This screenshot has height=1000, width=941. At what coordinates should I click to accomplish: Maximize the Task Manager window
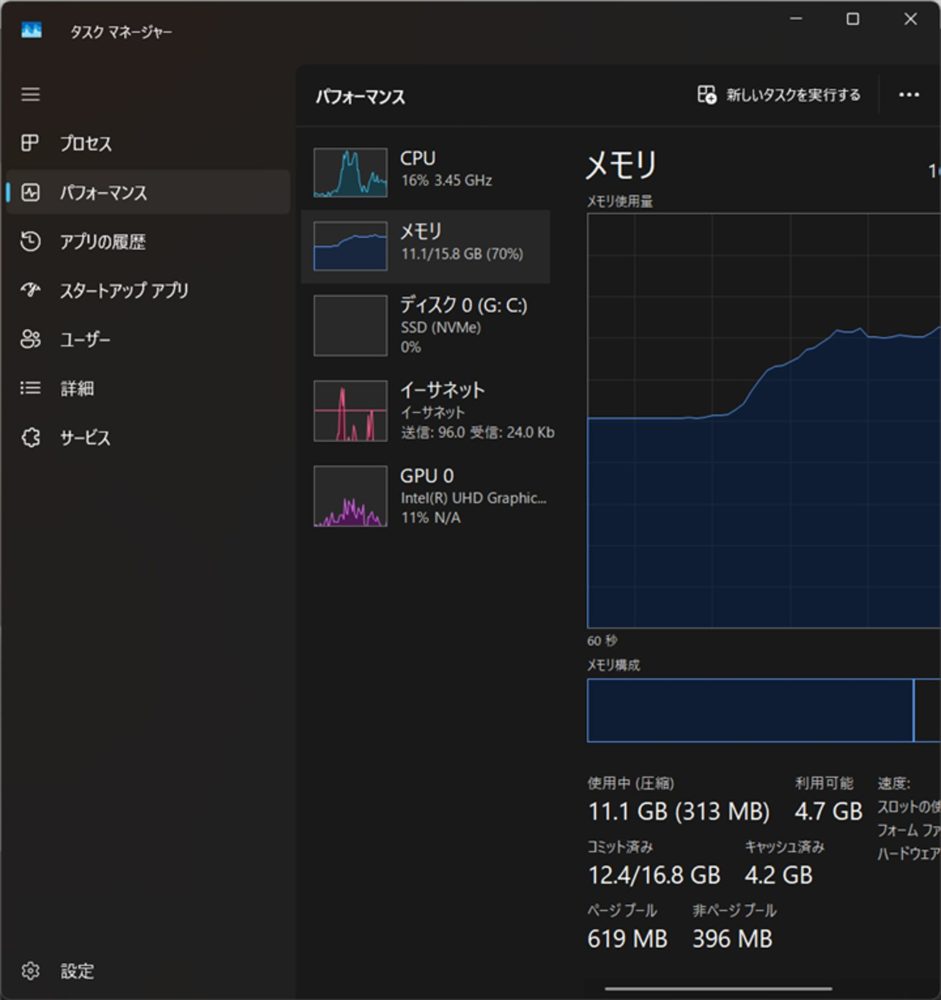[x=852, y=19]
